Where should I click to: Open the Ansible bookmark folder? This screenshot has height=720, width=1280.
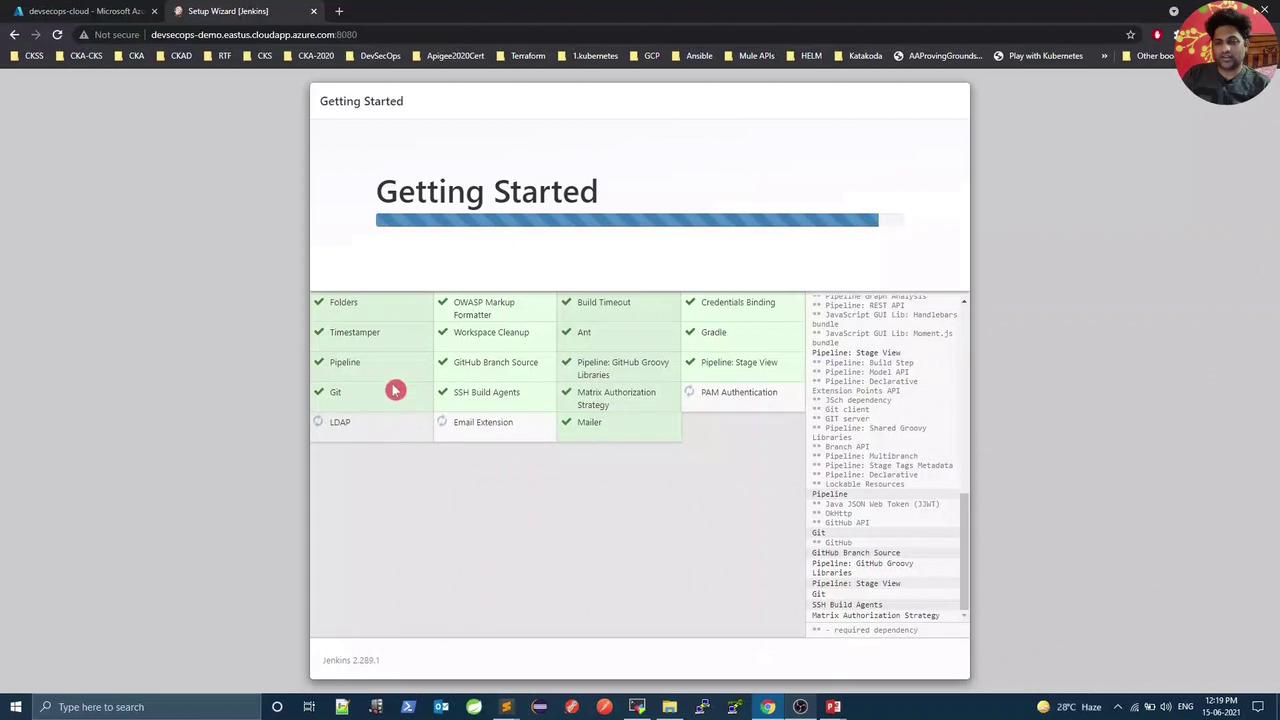pos(692,56)
